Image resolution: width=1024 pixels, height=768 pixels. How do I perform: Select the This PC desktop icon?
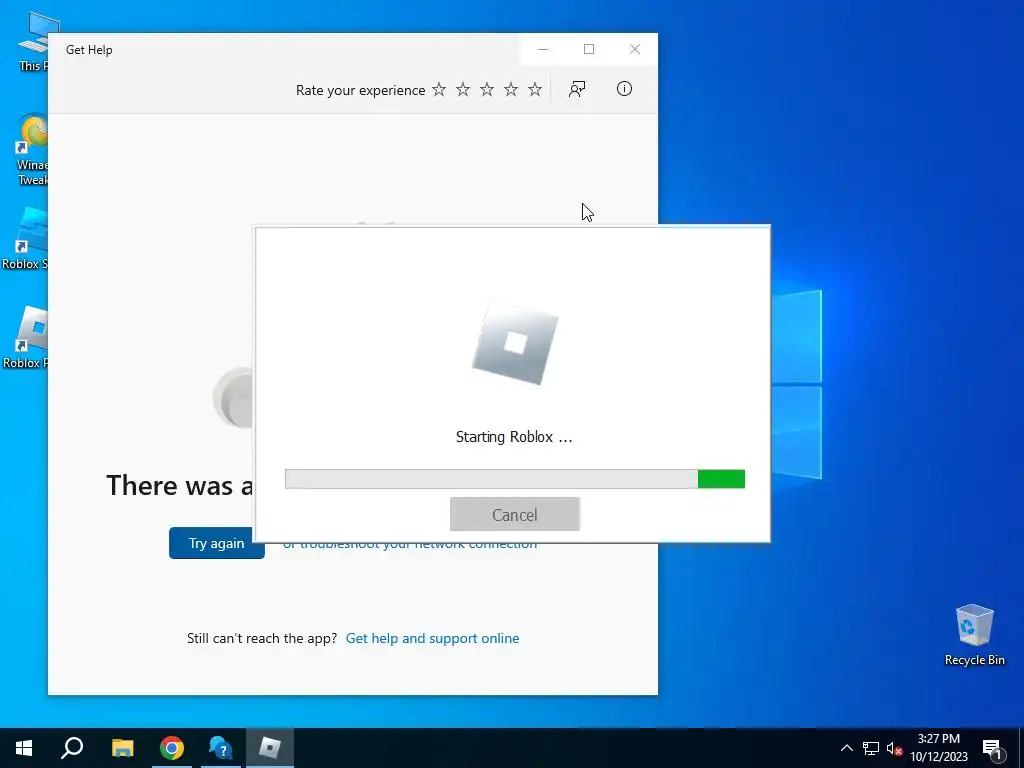33,41
